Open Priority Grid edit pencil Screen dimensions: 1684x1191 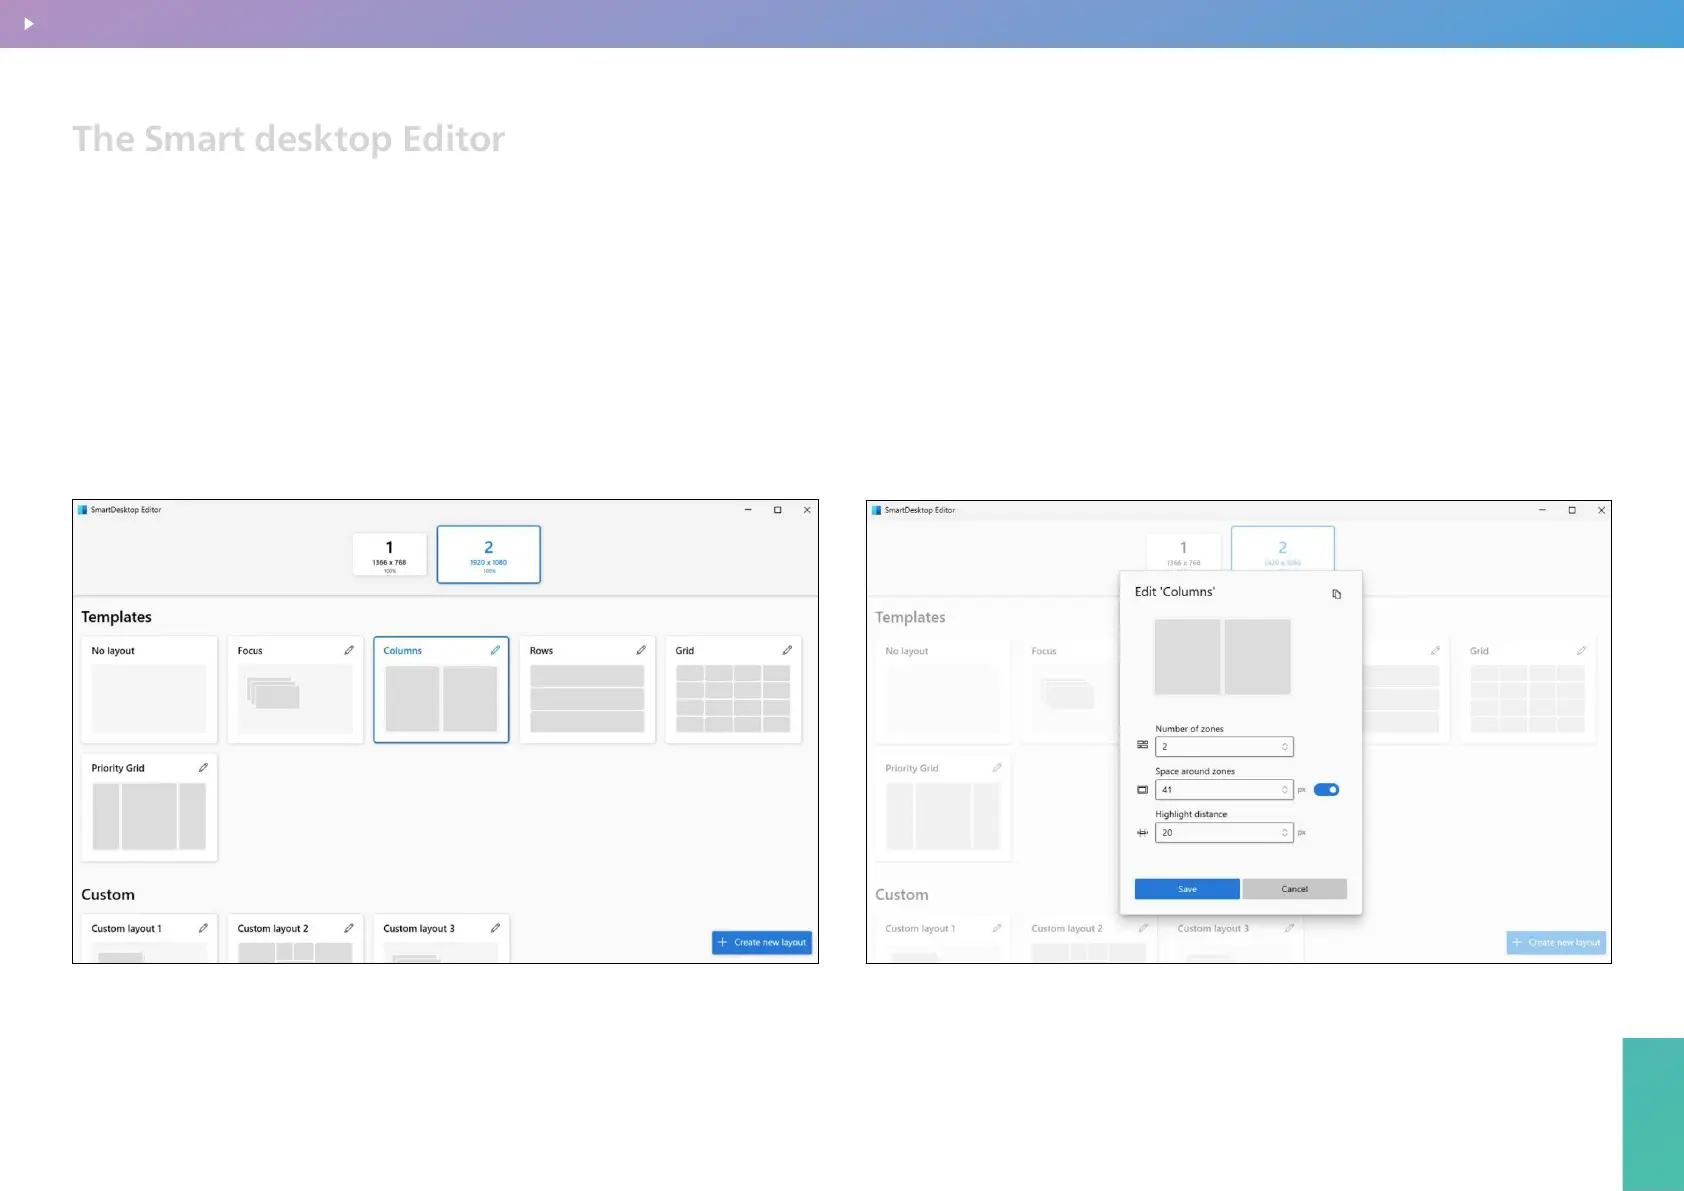pos(203,768)
